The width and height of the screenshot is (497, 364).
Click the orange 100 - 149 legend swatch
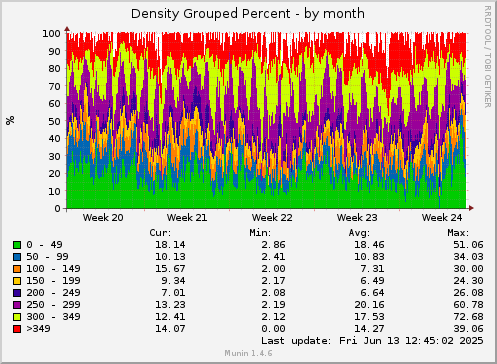point(17,269)
